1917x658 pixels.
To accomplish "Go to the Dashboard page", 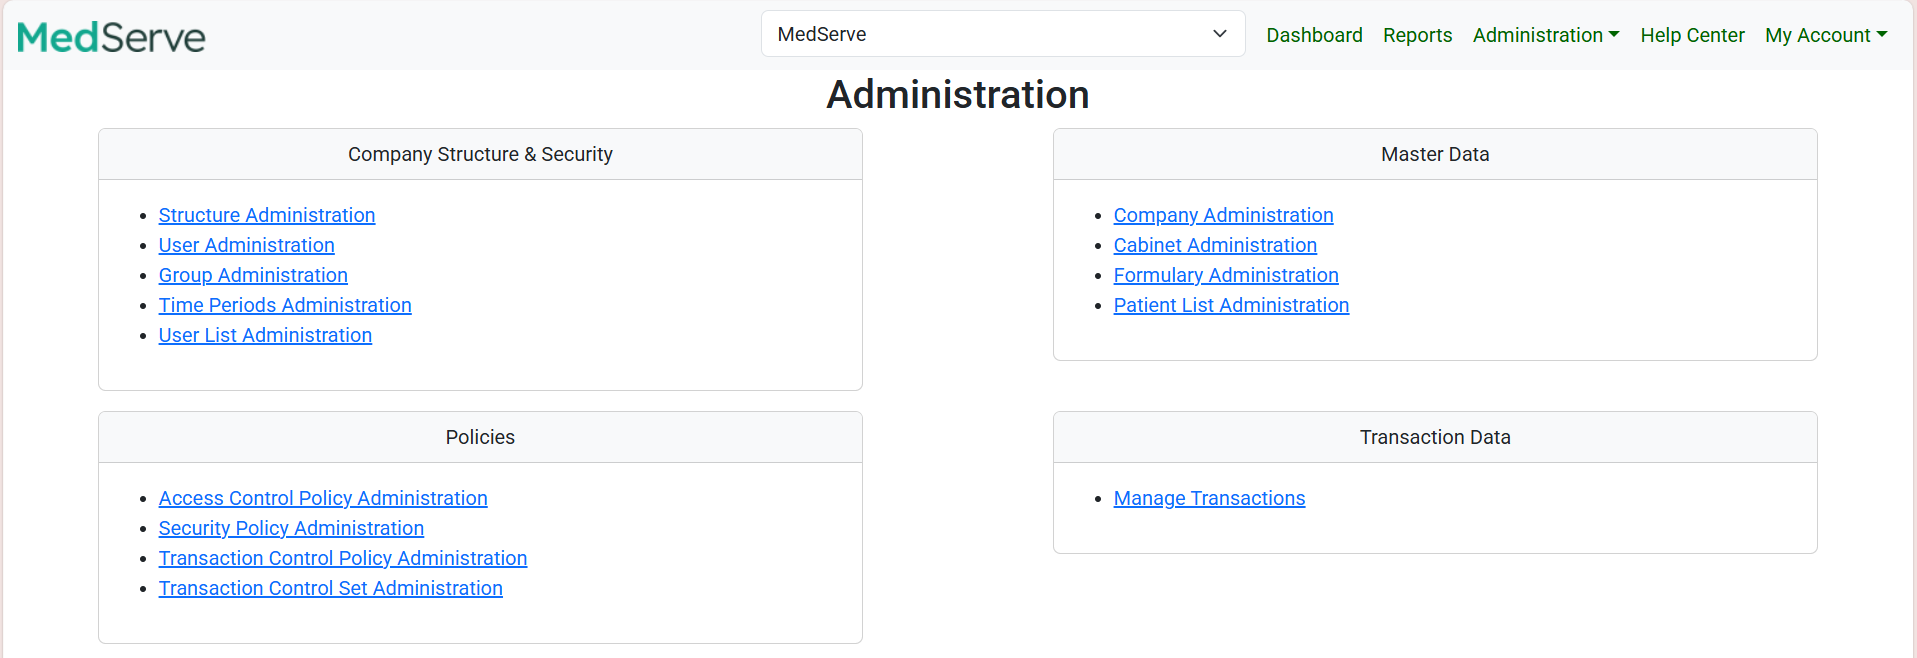I will tap(1314, 35).
